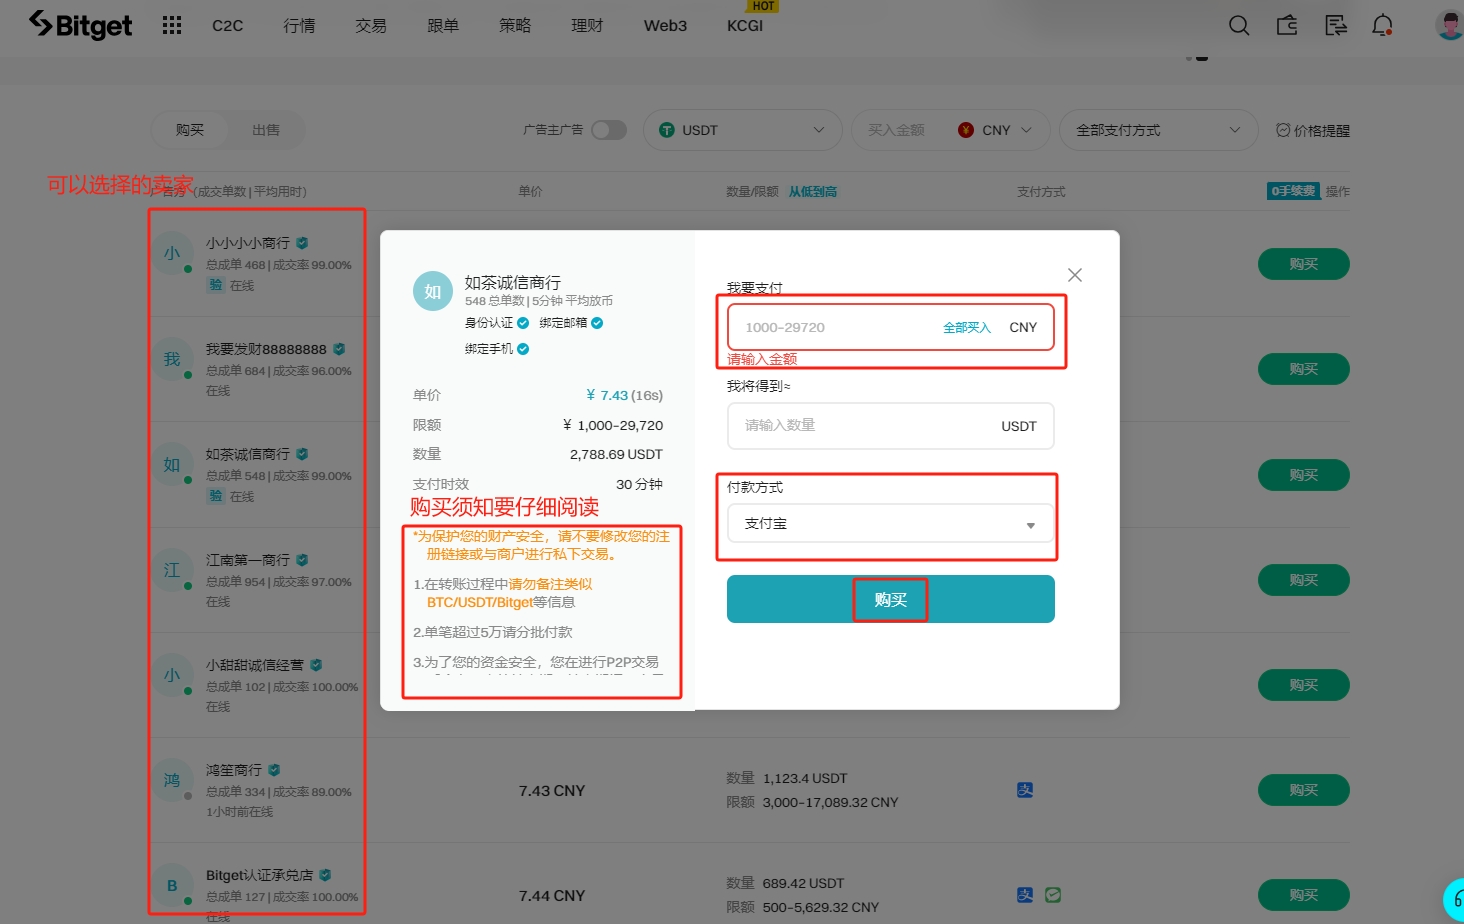
Task: Click 购买 button for 小甜甜诚信经营
Action: coord(1304,685)
